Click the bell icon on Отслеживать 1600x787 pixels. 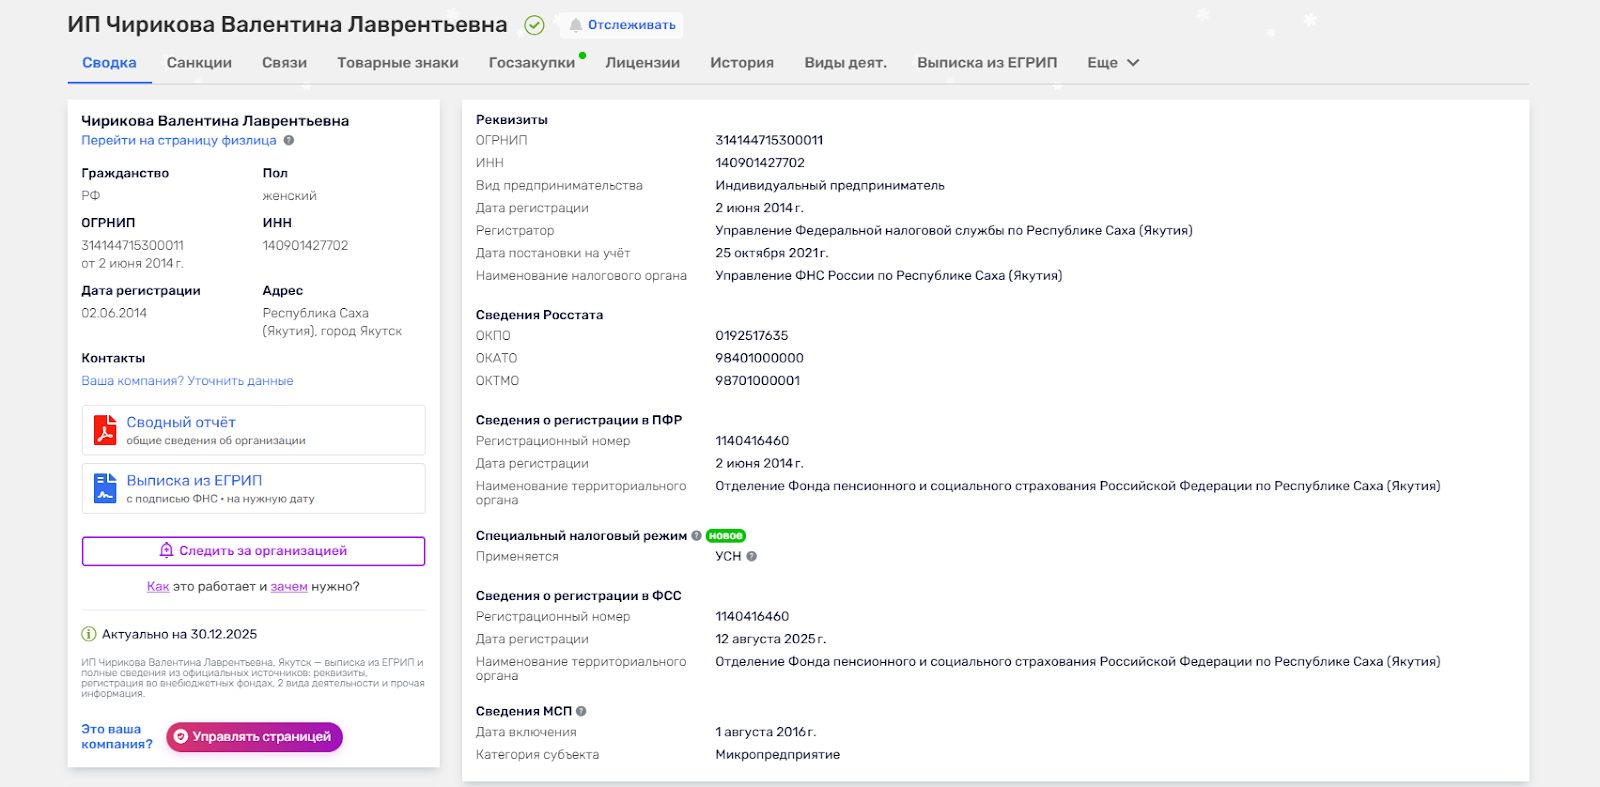pyautogui.click(x=575, y=25)
